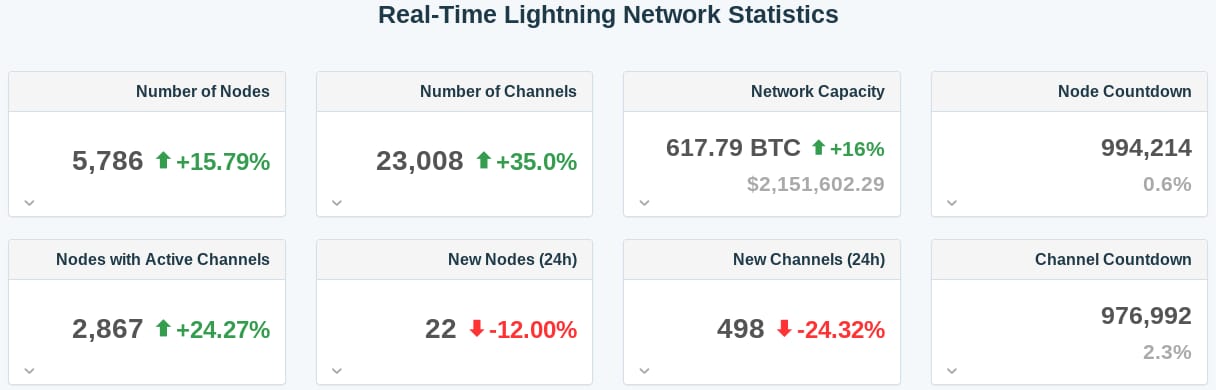Expand the New Nodes (24h) card chevron
Image resolution: width=1216 pixels, height=390 pixels.
click(337, 371)
